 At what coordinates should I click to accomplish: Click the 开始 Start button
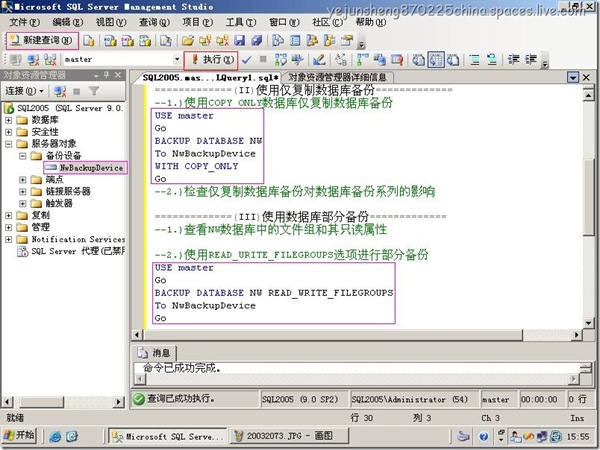[x=20, y=435]
